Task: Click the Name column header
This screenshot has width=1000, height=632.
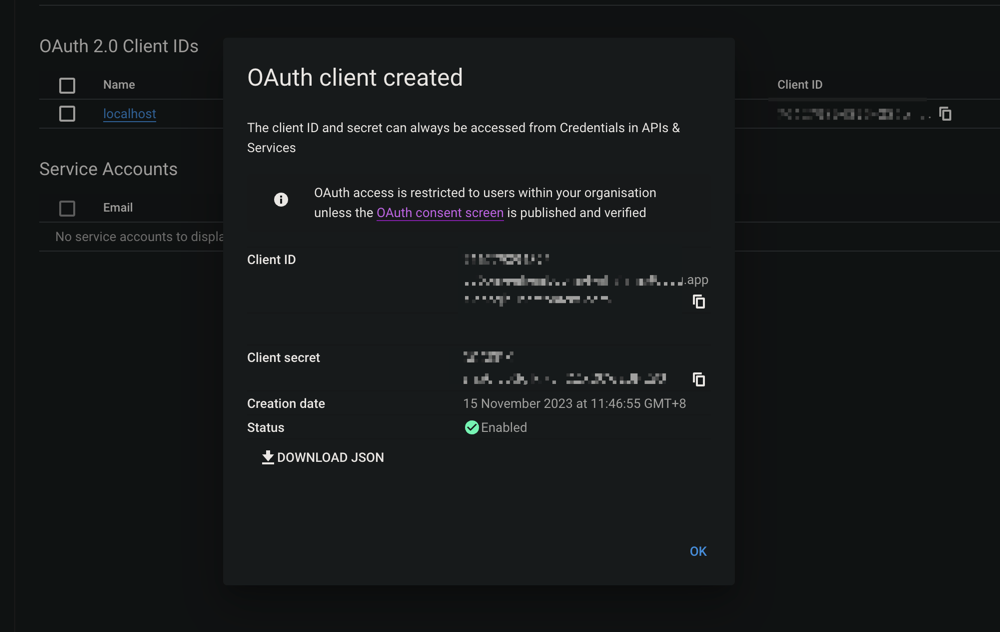Action: point(119,85)
